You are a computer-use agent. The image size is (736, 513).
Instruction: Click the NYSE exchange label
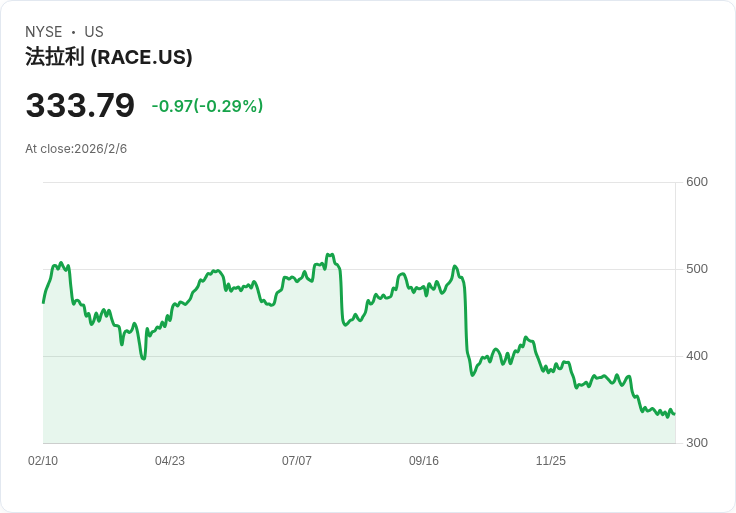pos(44,32)
